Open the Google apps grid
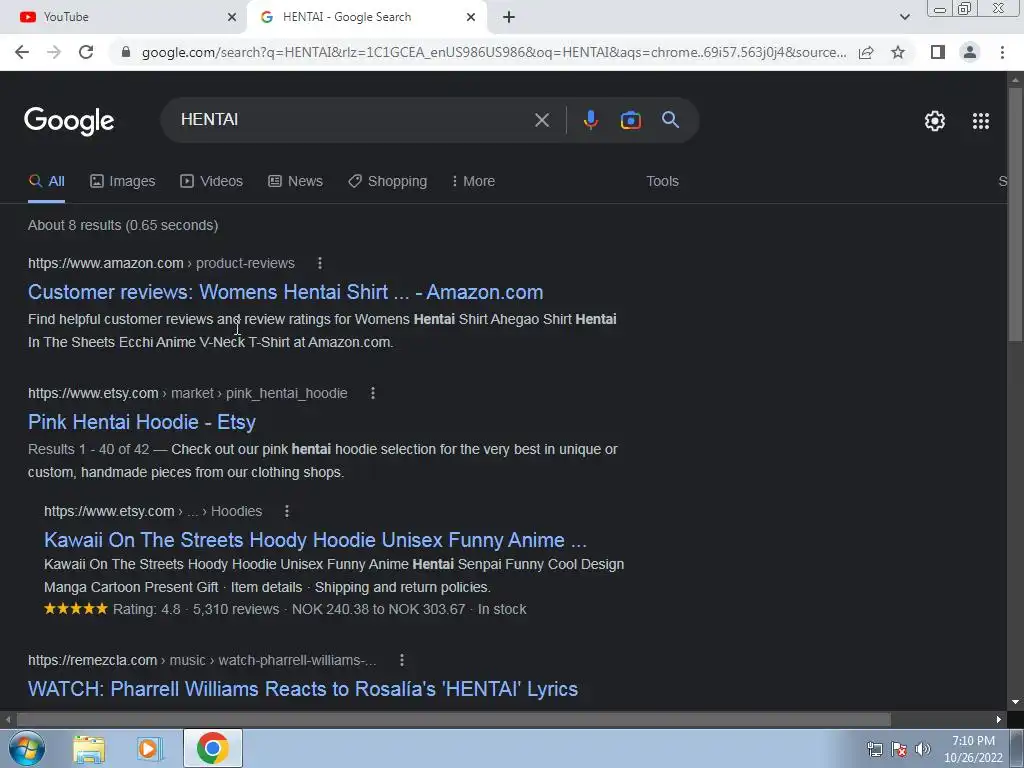1024x768 pixels. (980, 121)
